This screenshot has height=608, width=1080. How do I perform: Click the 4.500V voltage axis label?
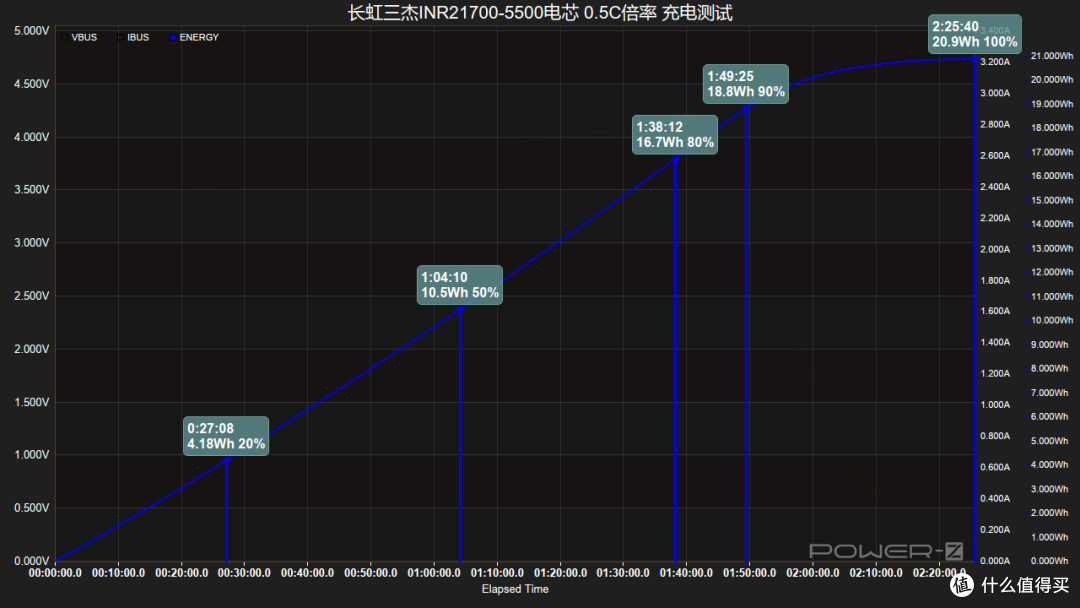coord(32,84)
